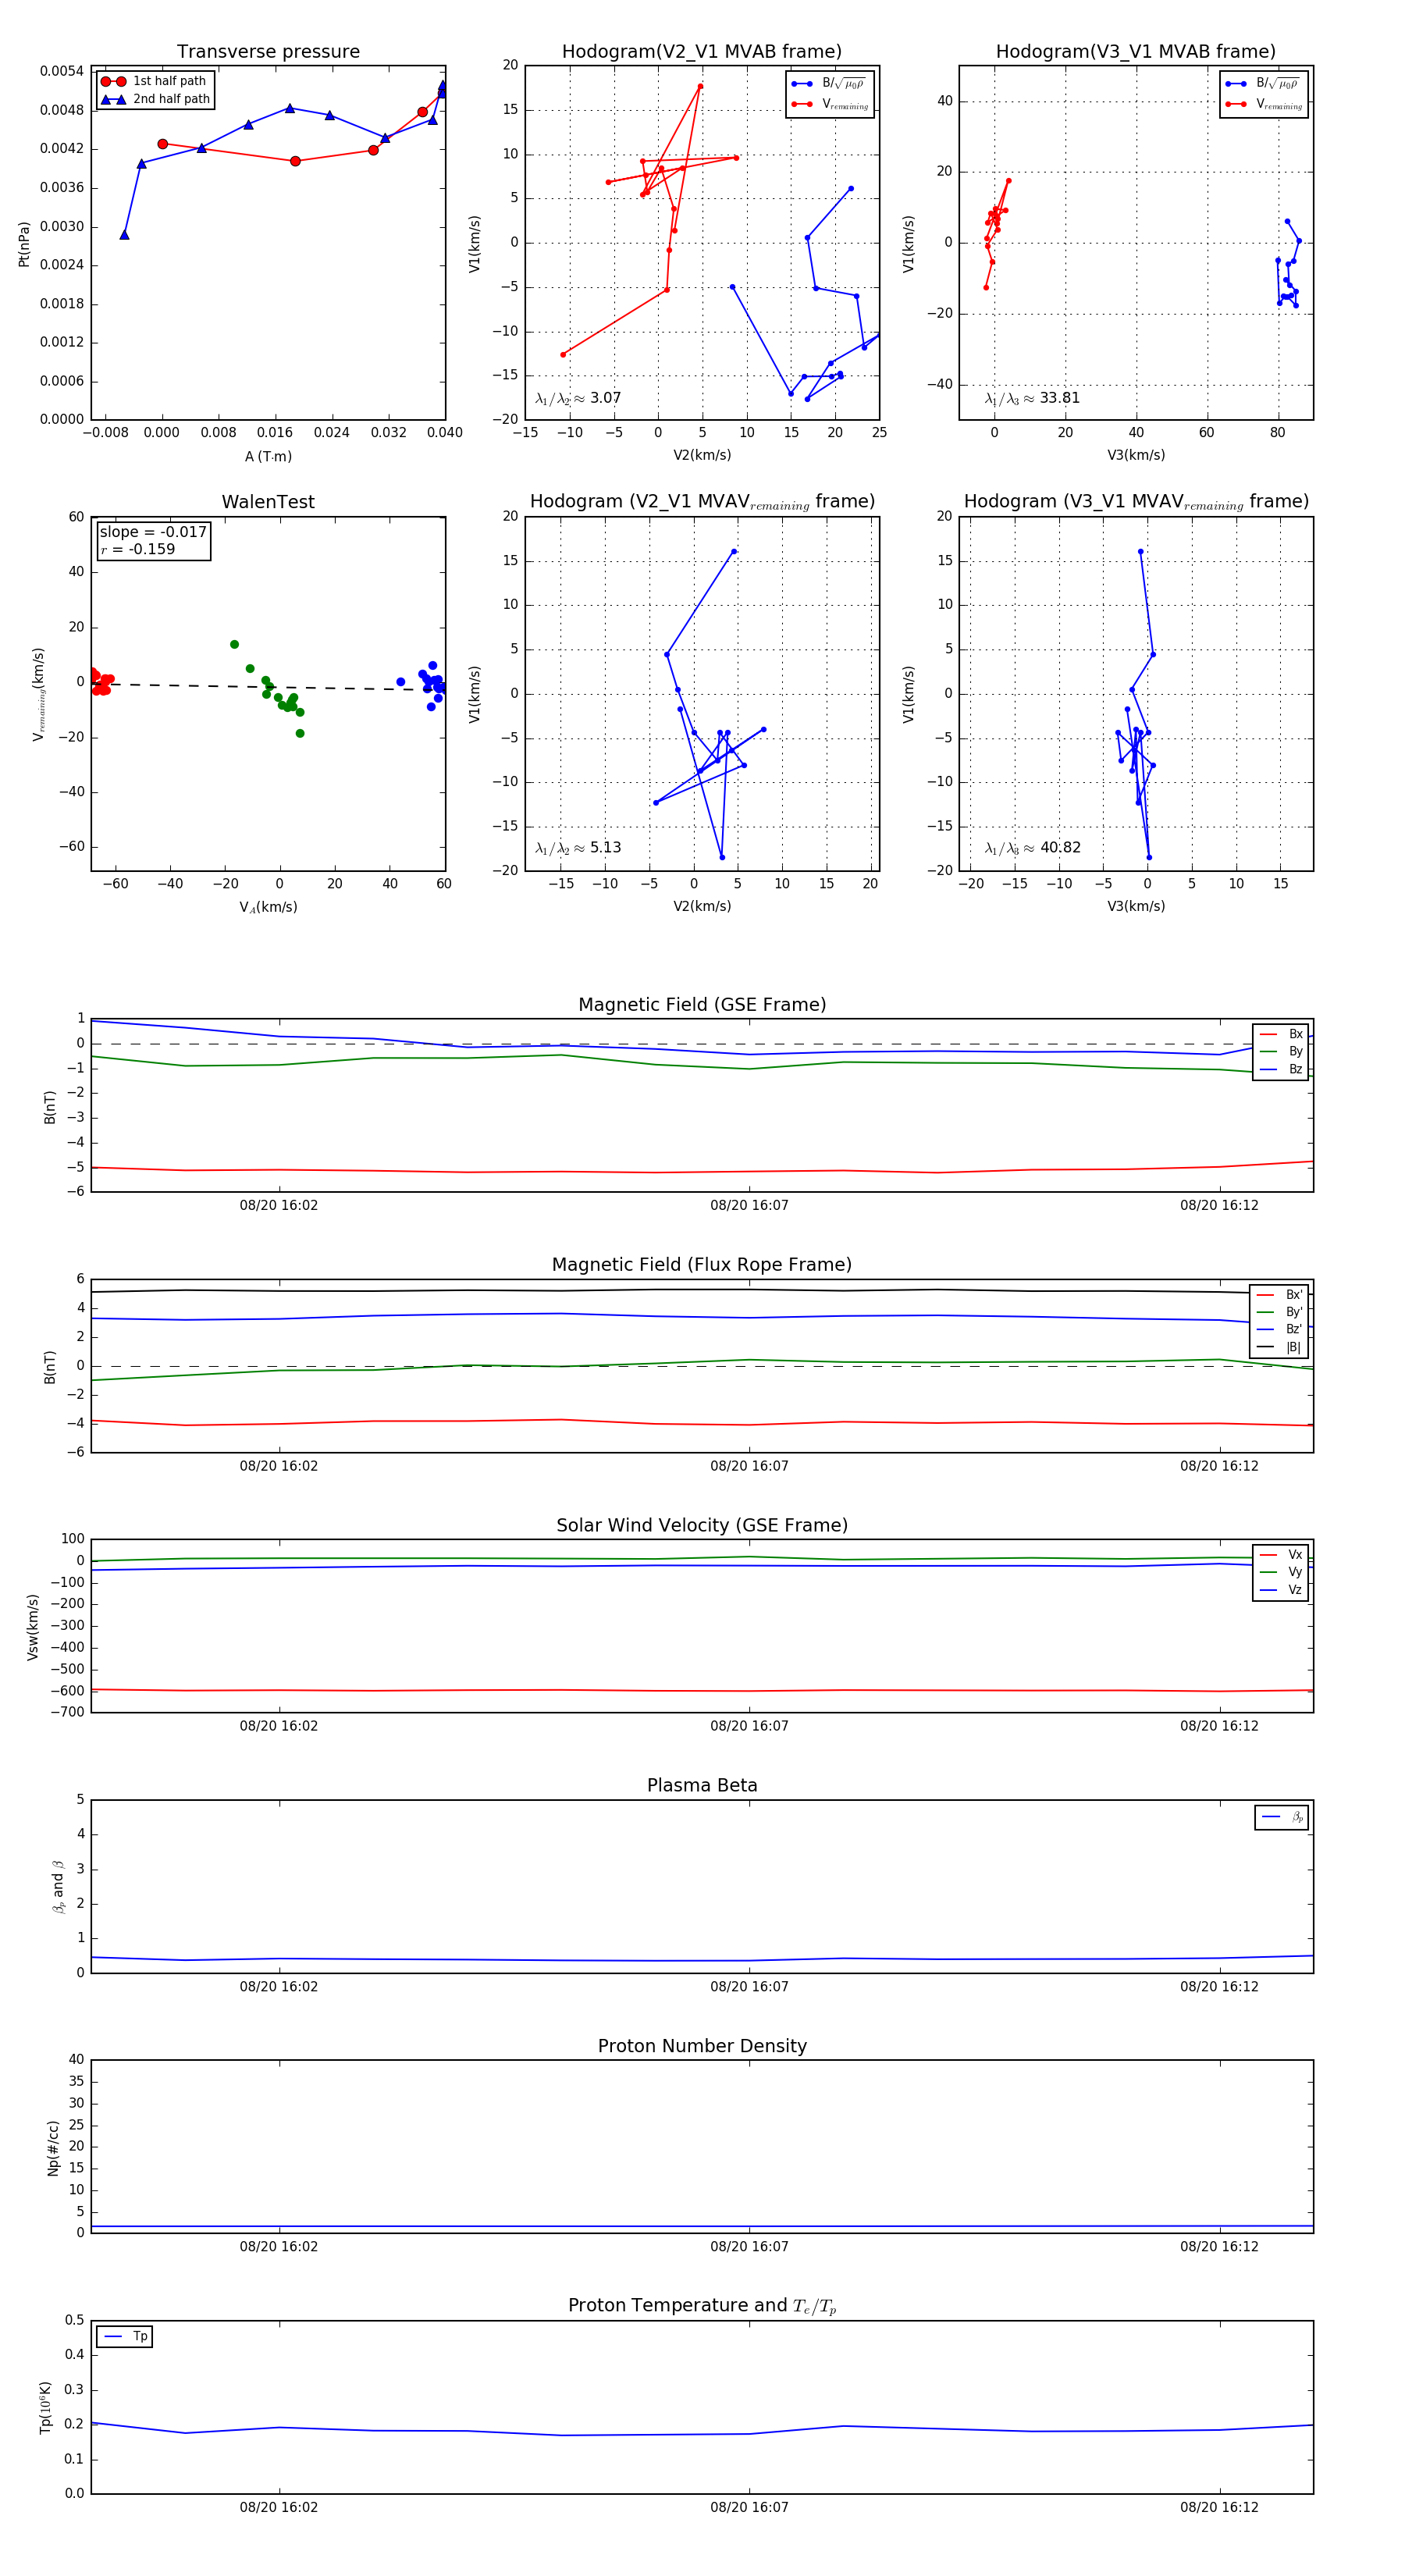Click the "Hodogram(V3_V1 MVAB frame)" title
Screen dimensions: 1405x2576
(1135, 52)
